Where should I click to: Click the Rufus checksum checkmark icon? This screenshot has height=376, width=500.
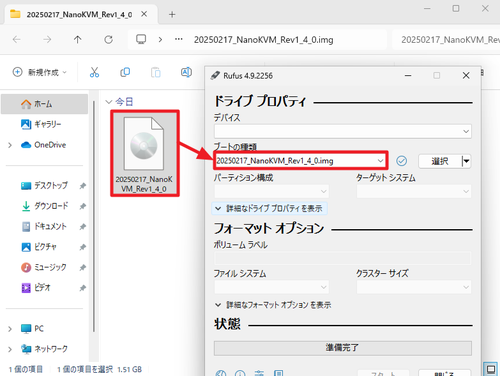[401, 161]
